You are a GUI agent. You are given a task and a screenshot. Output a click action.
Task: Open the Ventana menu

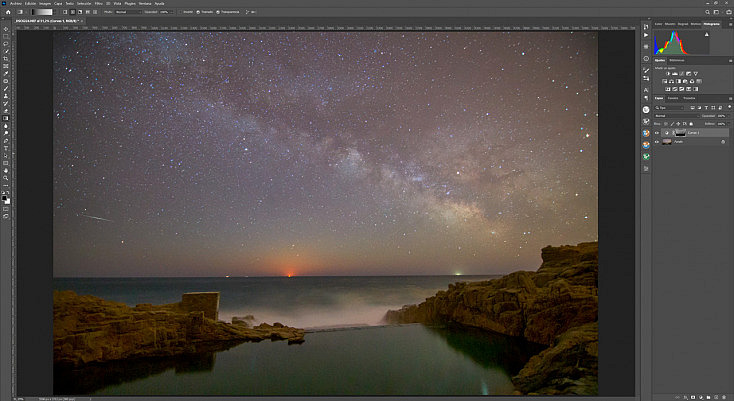tap(145, 3)
